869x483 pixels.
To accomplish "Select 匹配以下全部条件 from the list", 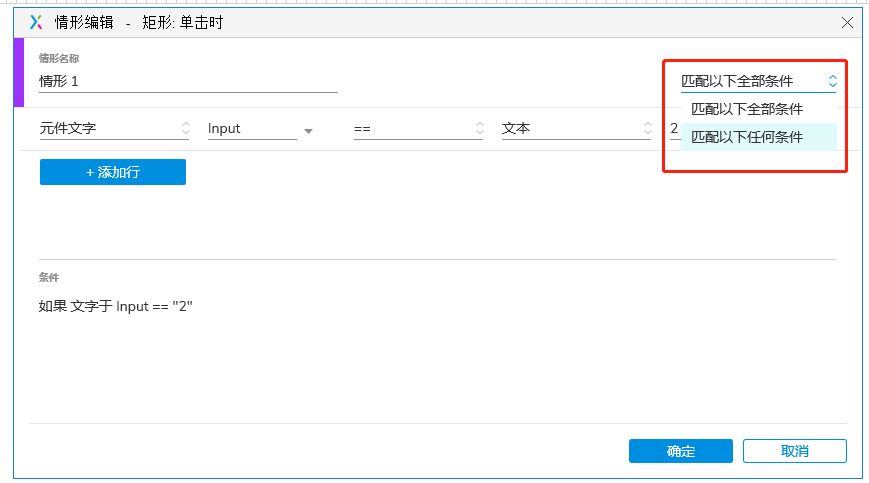I will [x=758, y=109].
